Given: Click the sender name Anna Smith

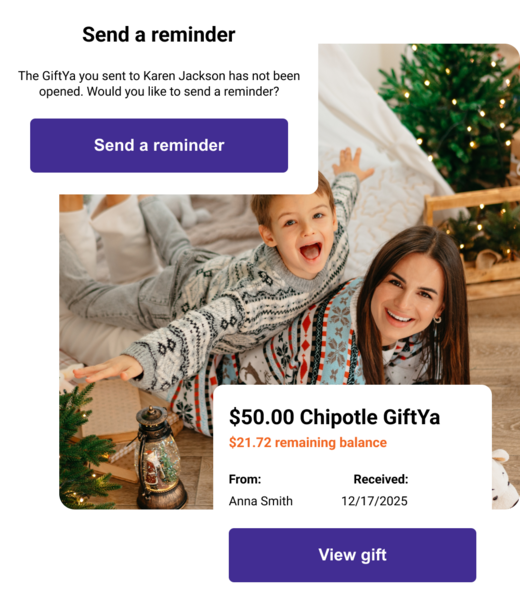Looking at the screenshot, I should [261, 501].
